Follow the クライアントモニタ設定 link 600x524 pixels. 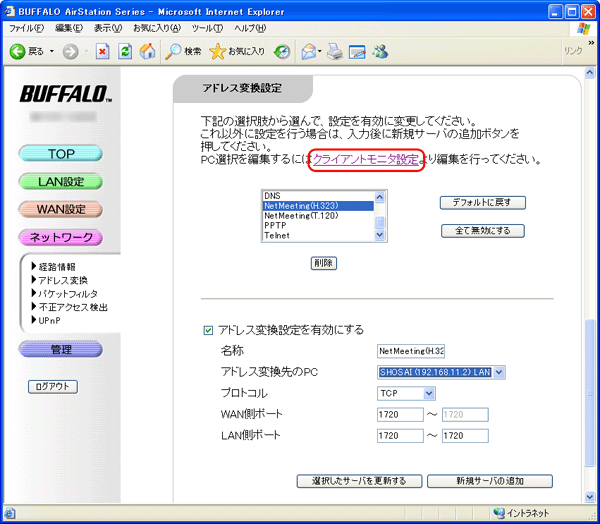[365, 159]
